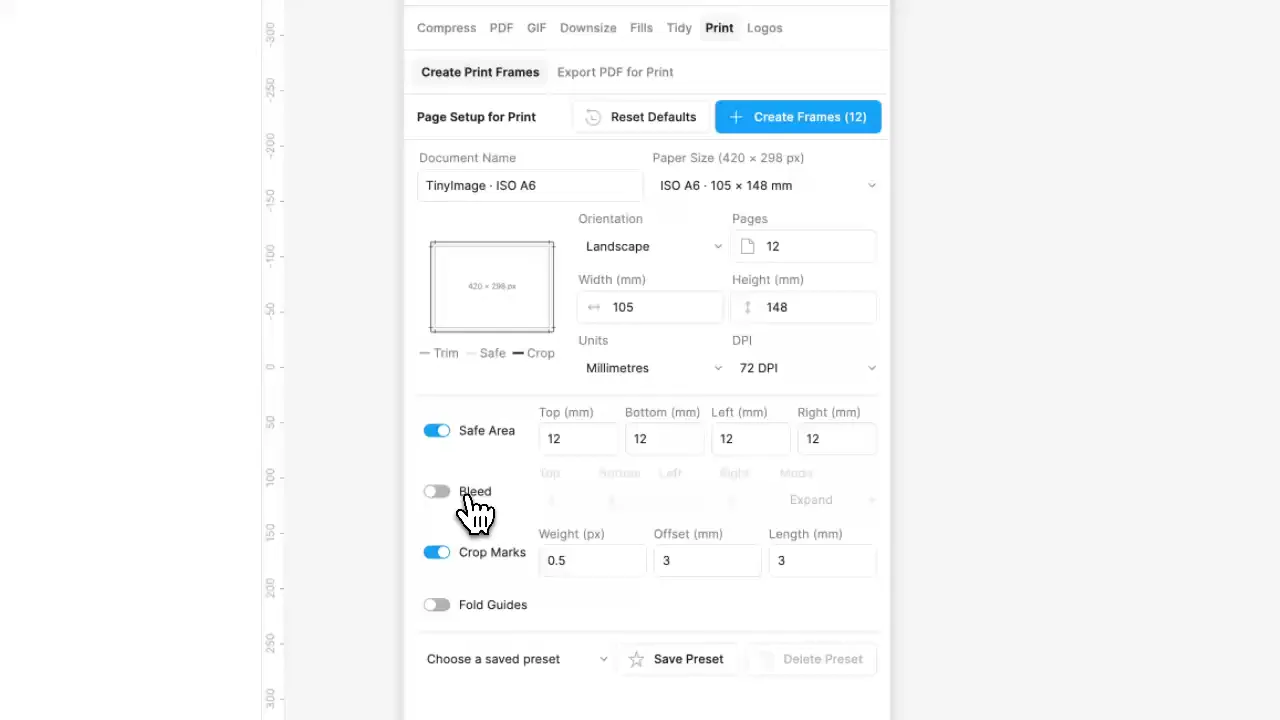Image resolution: width=1280 pixels, height=720 pixels.
Task: Open the PDF tab
Action: point(501,28)
